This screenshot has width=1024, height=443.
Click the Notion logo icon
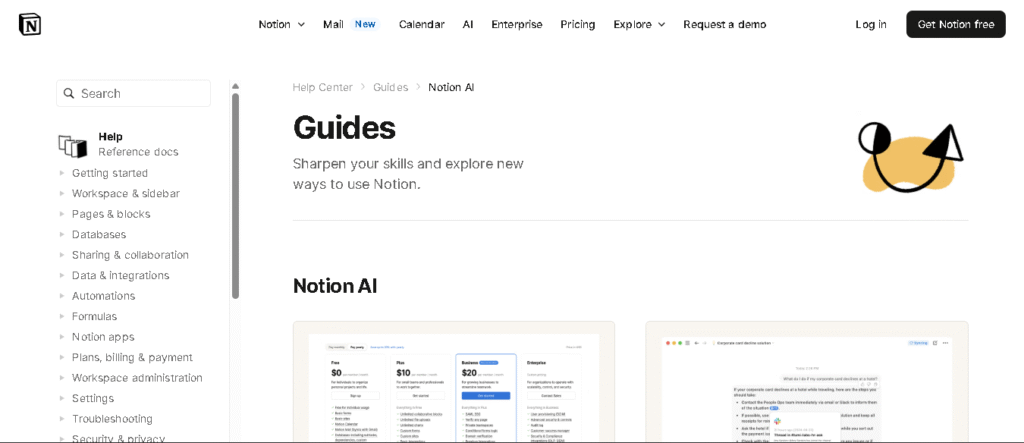[x=30, y=24]
